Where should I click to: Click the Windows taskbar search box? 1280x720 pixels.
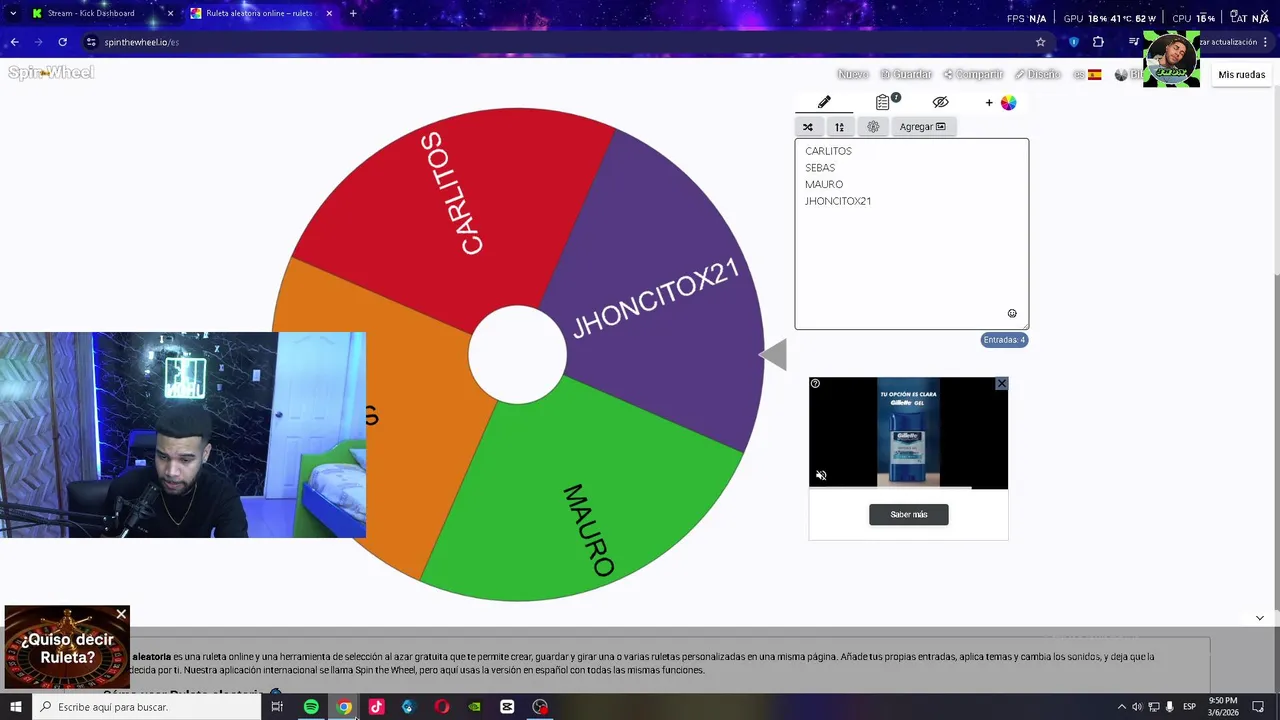point(146,707)
